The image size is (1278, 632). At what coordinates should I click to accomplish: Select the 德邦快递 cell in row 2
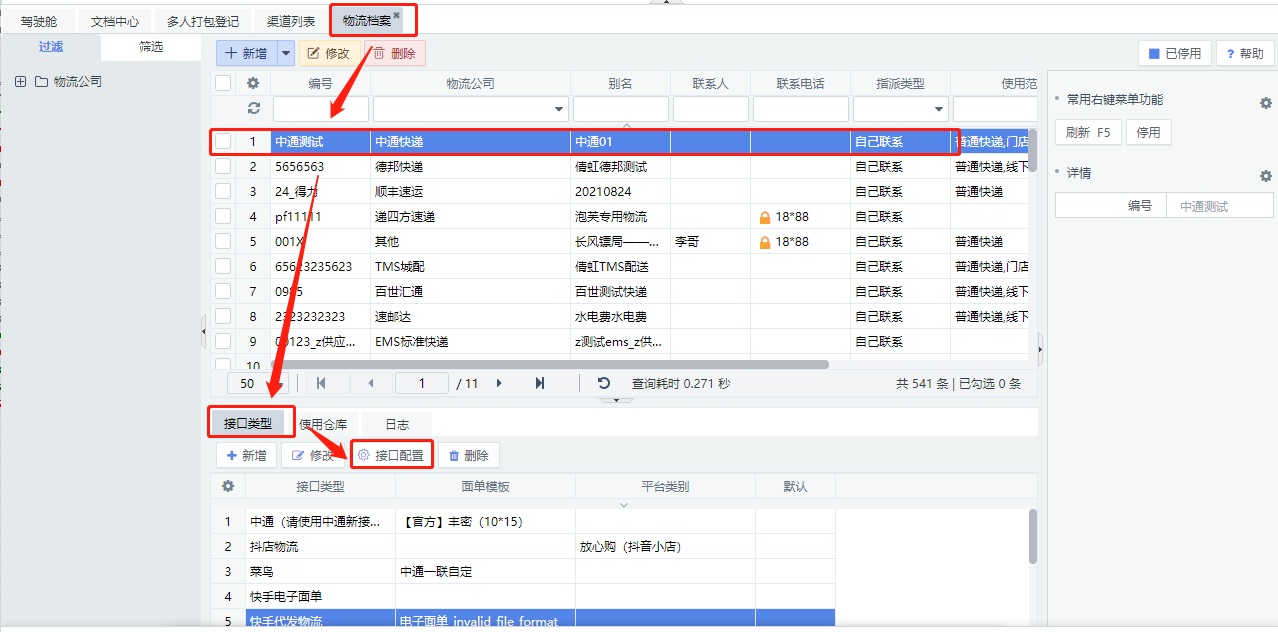[470, 167]
